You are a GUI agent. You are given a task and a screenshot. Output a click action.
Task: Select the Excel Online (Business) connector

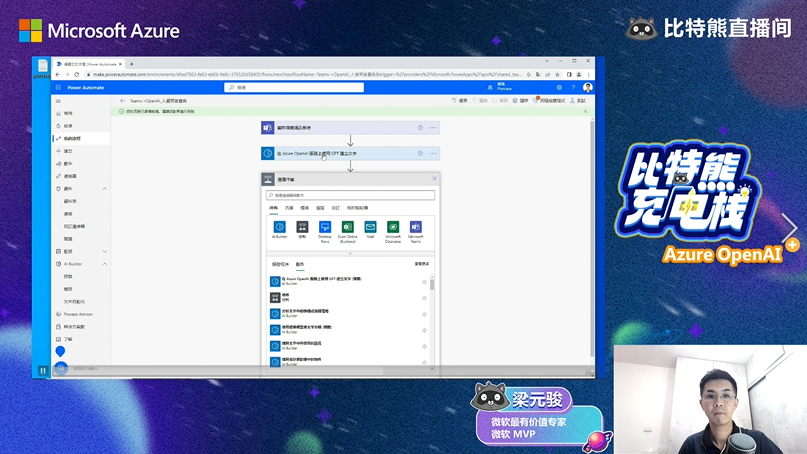tap(347, 227)
